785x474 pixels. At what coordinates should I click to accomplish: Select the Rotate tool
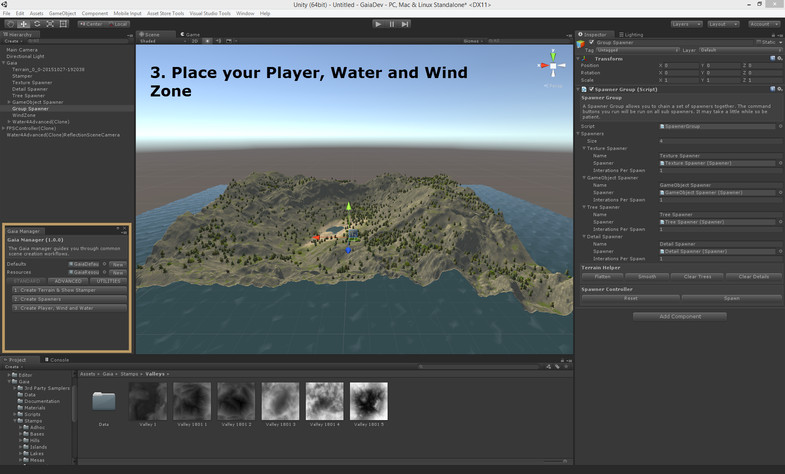click(37, 24)
